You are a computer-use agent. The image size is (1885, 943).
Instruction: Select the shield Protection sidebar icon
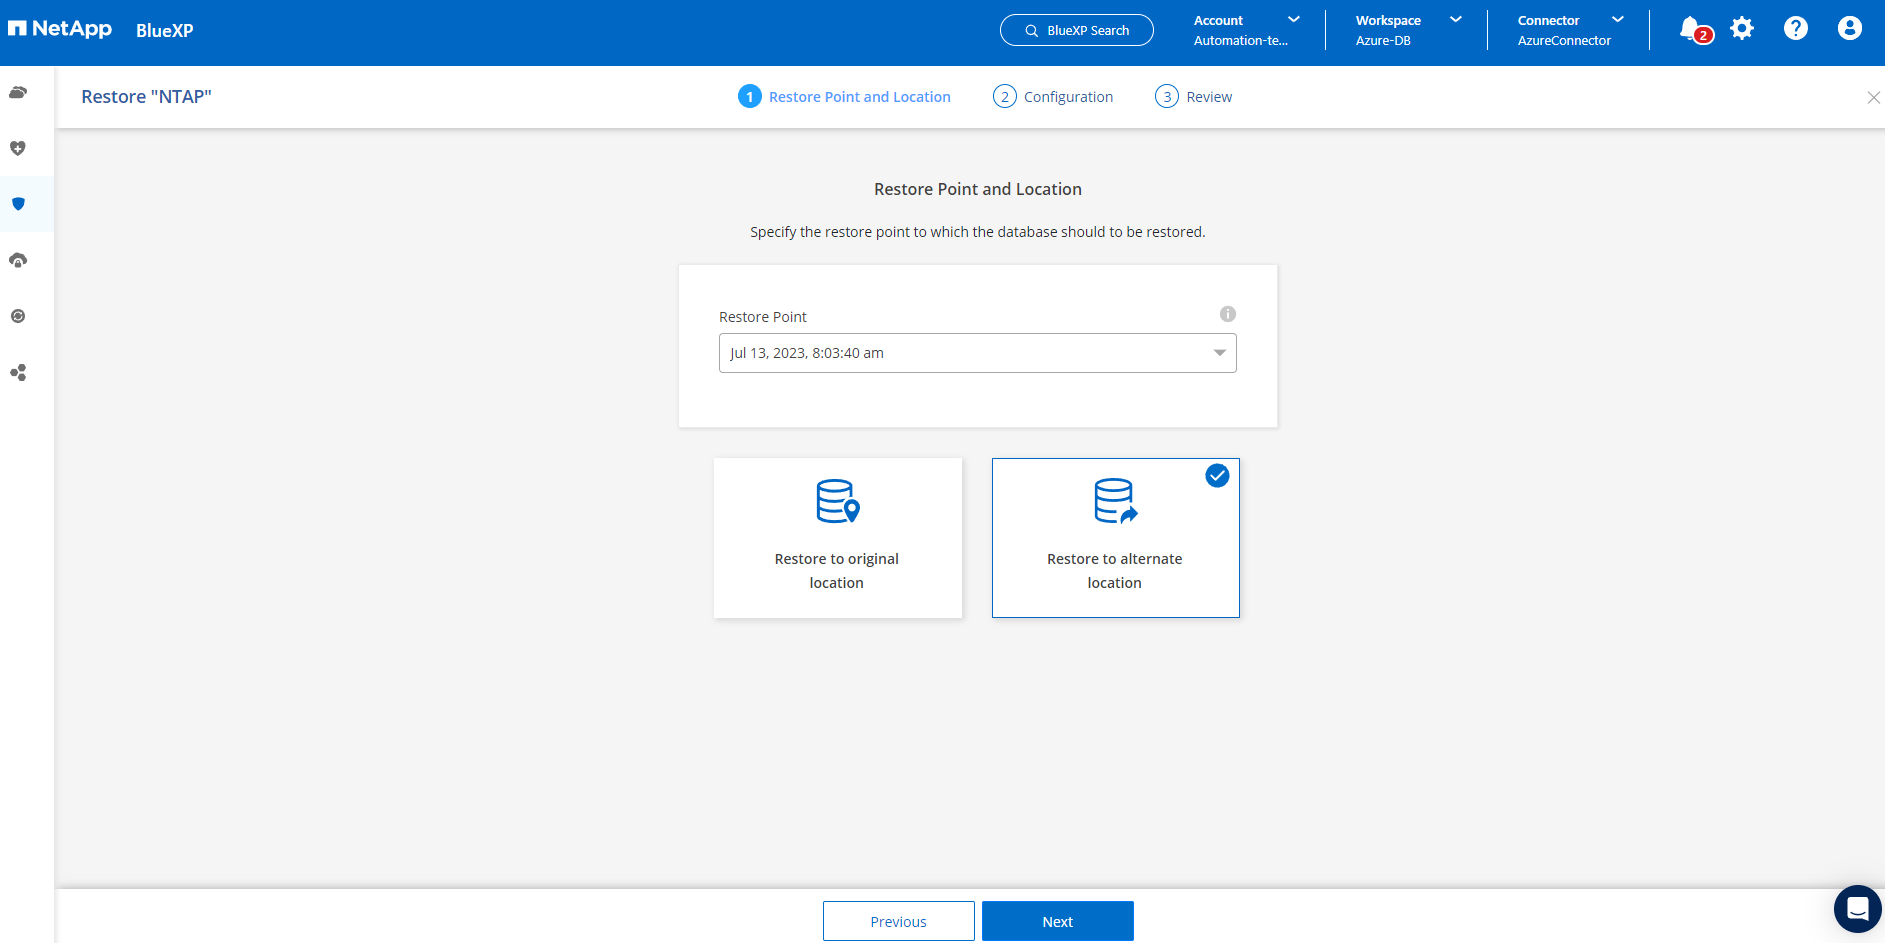(x=18, y=204)
